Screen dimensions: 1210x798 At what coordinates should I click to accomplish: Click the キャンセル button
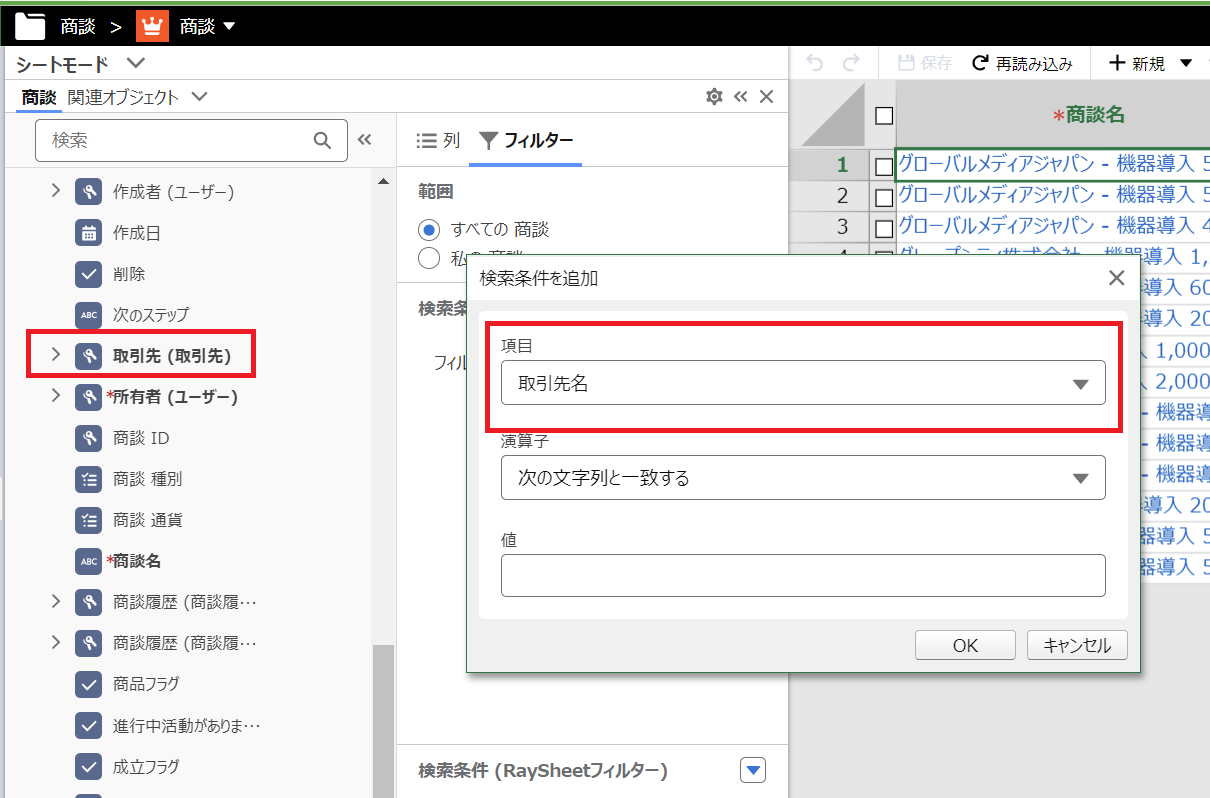point(1077,645)
